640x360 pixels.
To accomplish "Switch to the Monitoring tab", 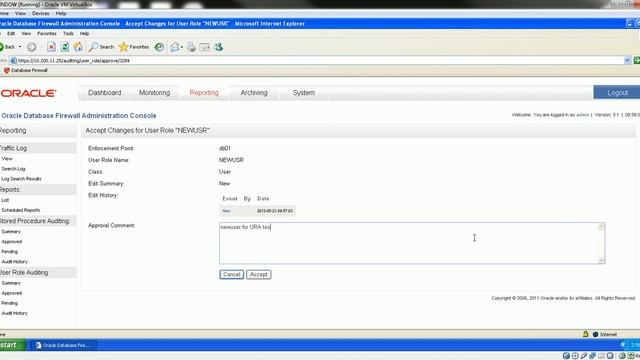I will (154, 93).
